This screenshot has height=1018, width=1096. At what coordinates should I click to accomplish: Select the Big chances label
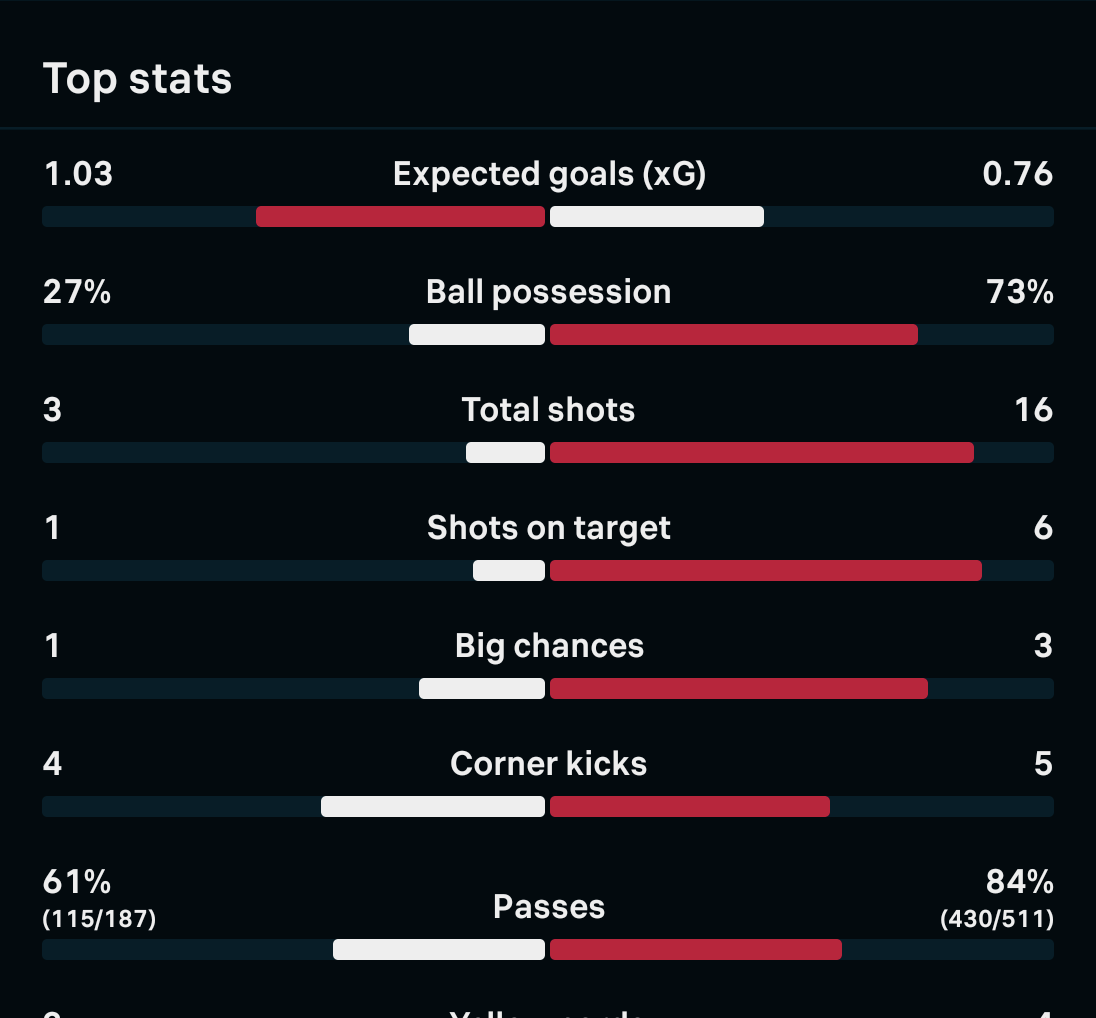(x=549, y=646)
